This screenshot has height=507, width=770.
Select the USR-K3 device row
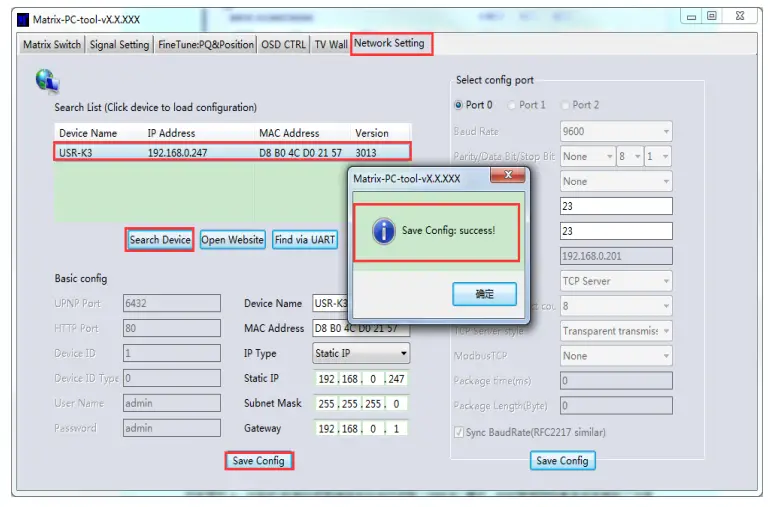coord(232,152)
